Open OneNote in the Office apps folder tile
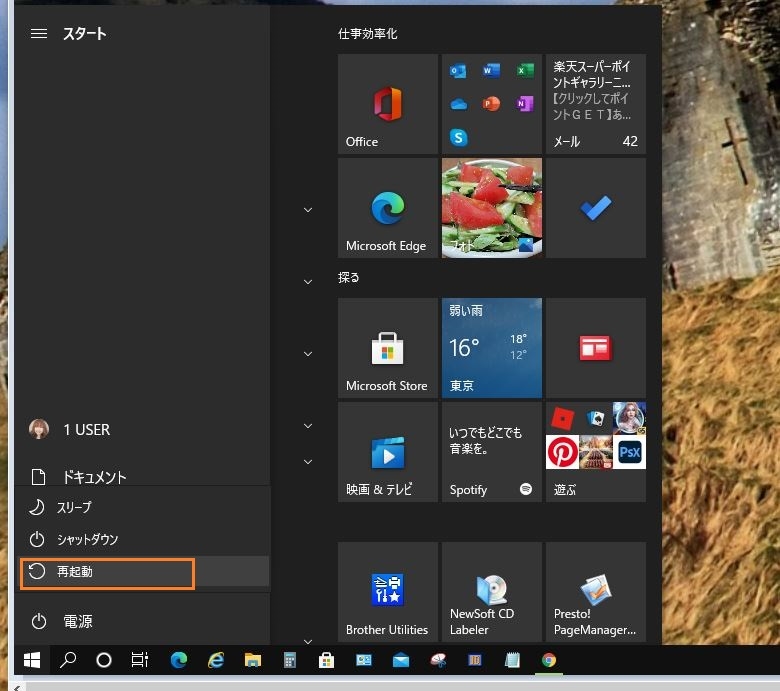780x691 pixels. click(525, 103)
